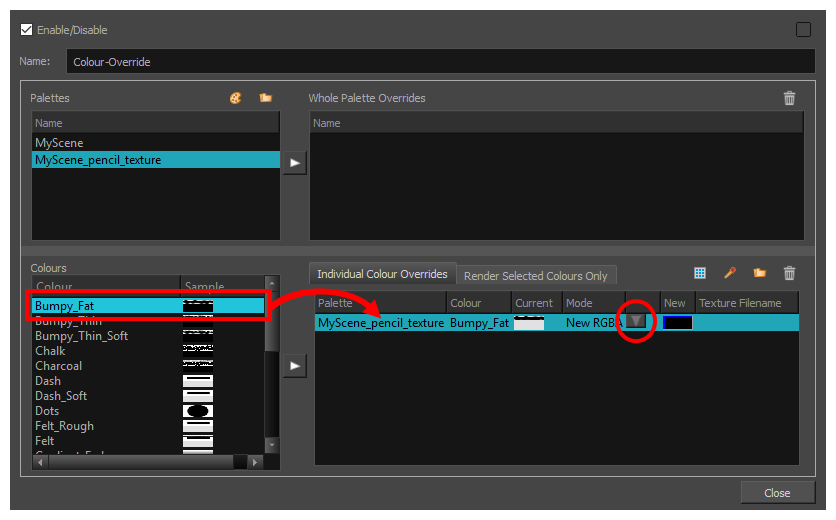Click the folder icon in colour overrides toolbar

760,273
